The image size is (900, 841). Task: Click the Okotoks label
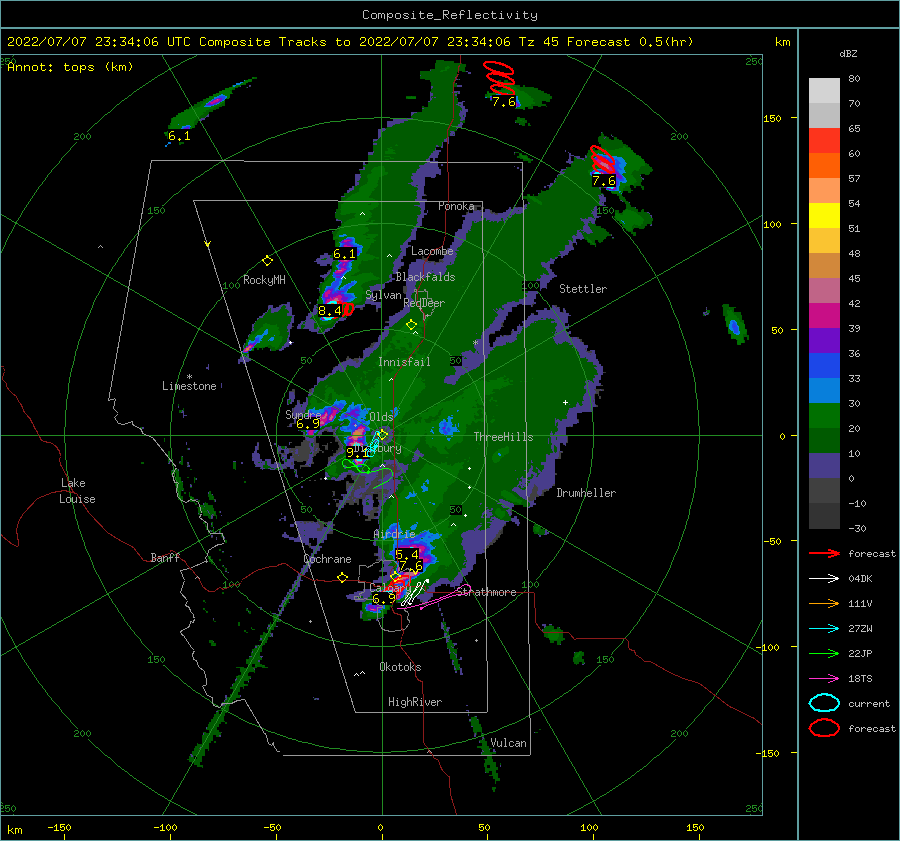pyautogui.click(x=400, y=667)
